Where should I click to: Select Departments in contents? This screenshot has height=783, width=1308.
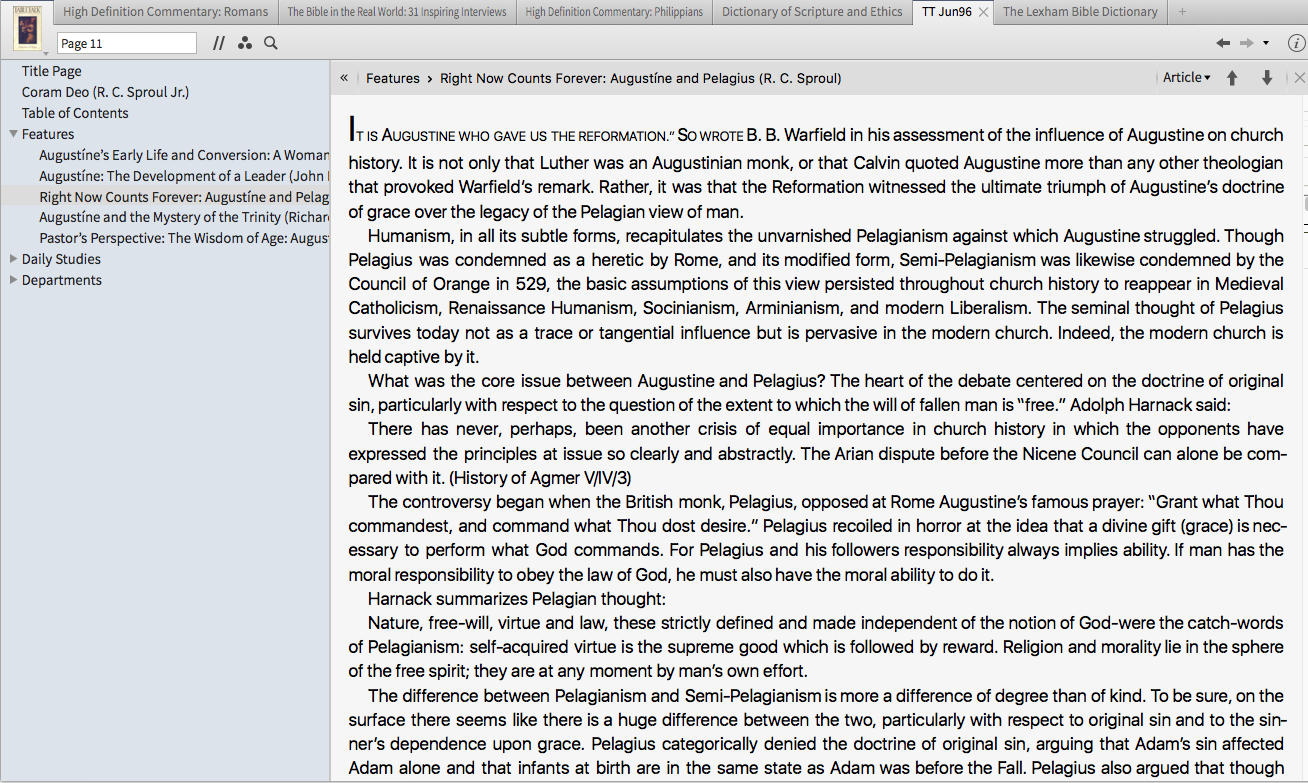pos(62,280)
